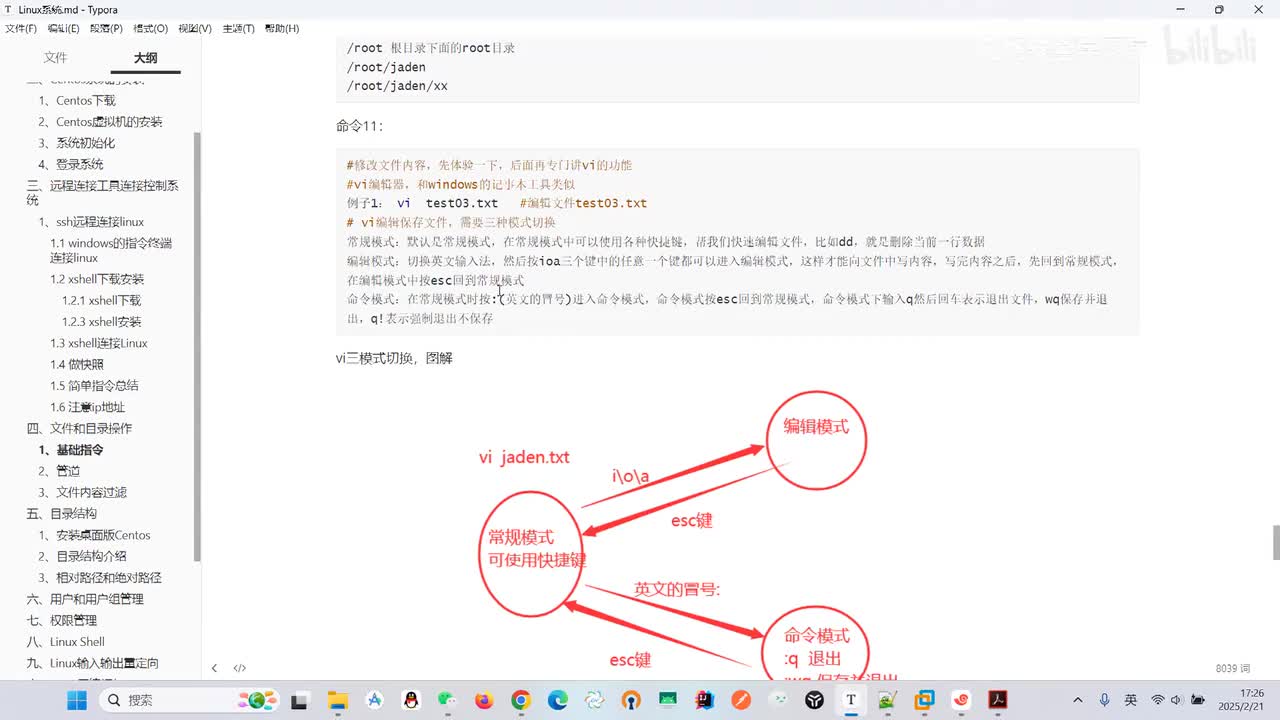Open the green monitor app taskbar icon
Image resolution: width=1280 pixels, height=720 pixels.
tap(667, 700)
